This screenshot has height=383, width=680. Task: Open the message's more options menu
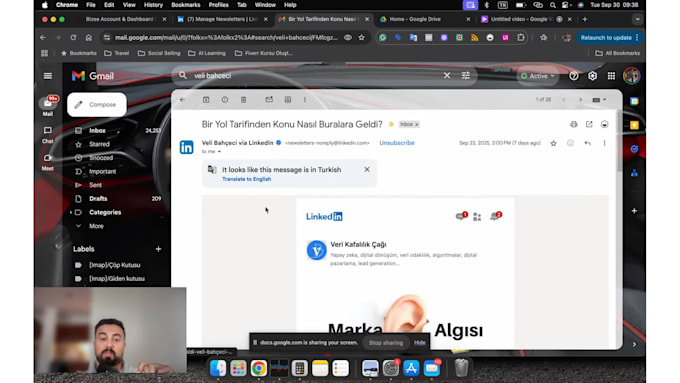coord(604,143)
